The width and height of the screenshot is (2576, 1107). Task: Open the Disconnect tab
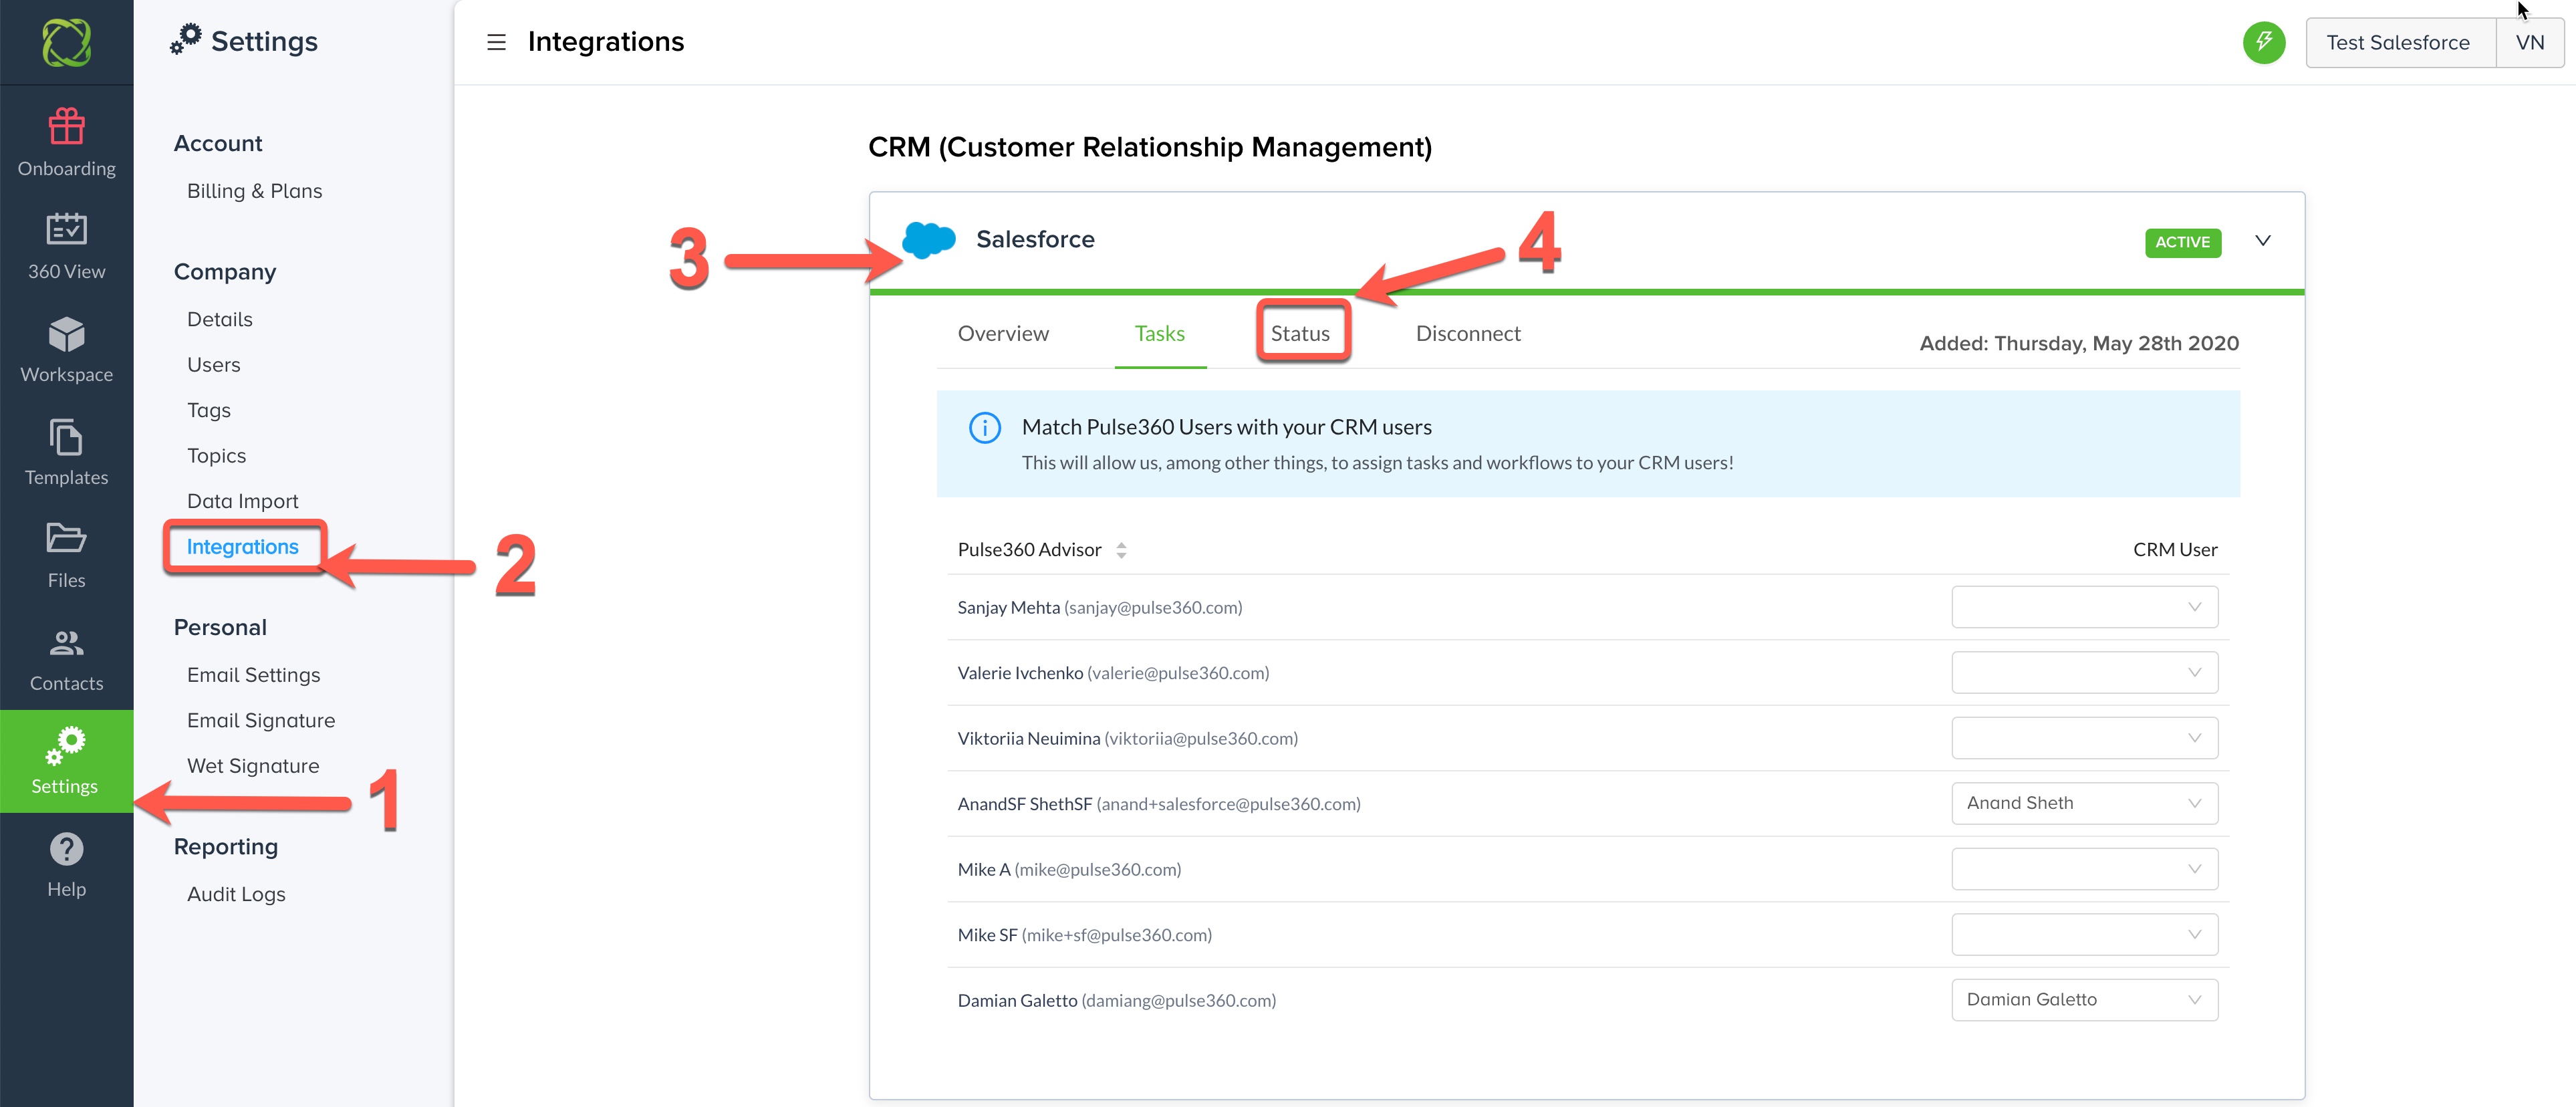pyautogui.click(x=1467, y=333)
